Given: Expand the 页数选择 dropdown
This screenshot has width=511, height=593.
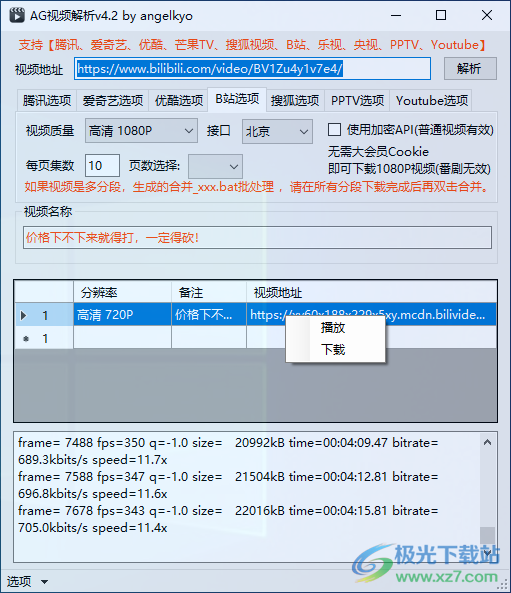Looking at the screenshot, I should pos(215,166).
